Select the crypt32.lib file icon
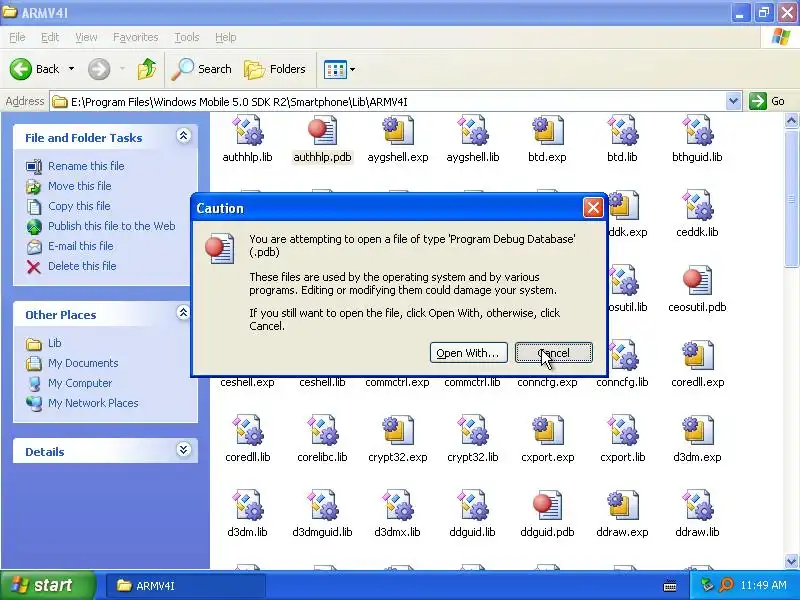Image resolution: width=800 pixels, height=600 pixels. point(472,431)
